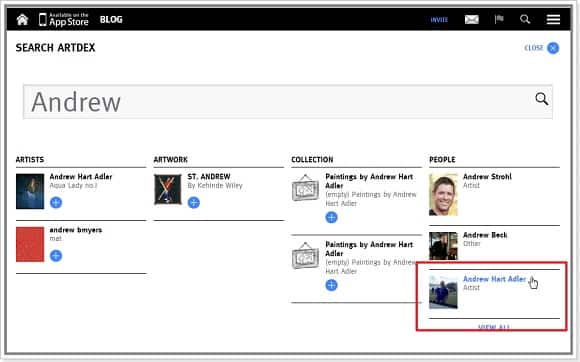The height and width of the screenshot is (362, 580).
Task: Click Aqua Lady no.1 subtitle
Action: pyautogui.click(x=73, y=186)
